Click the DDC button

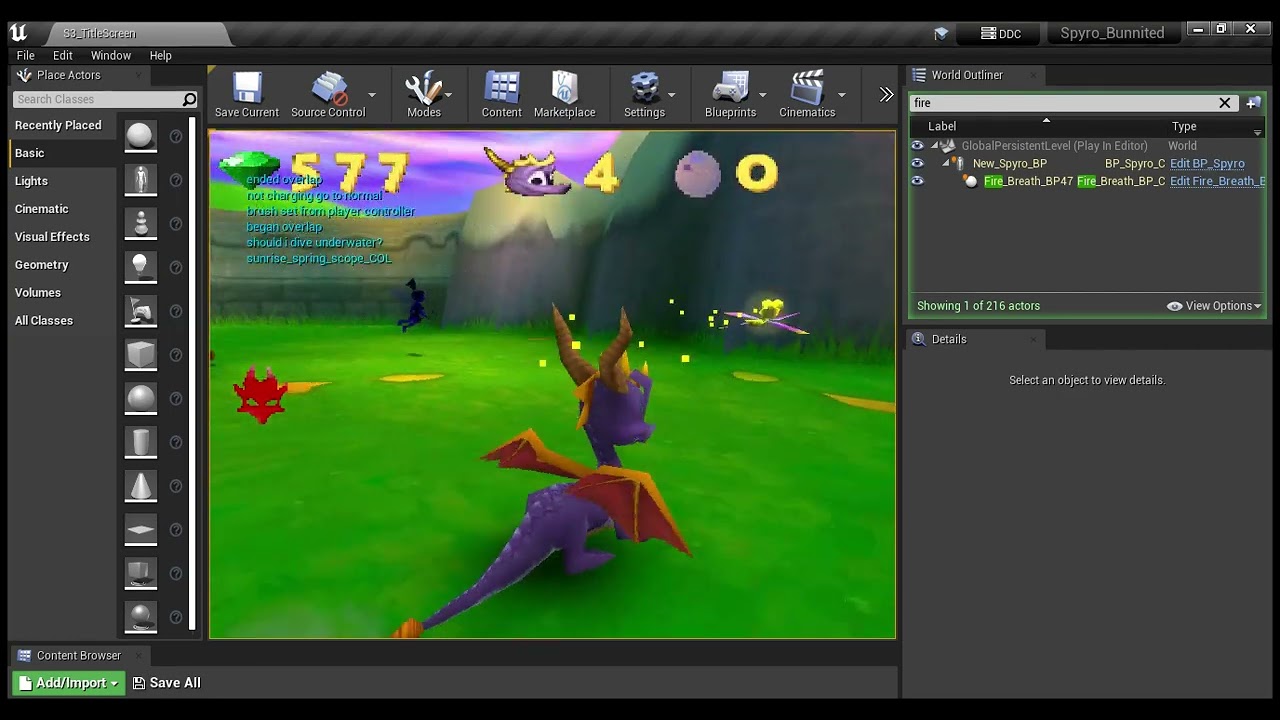click(1001, 34)
